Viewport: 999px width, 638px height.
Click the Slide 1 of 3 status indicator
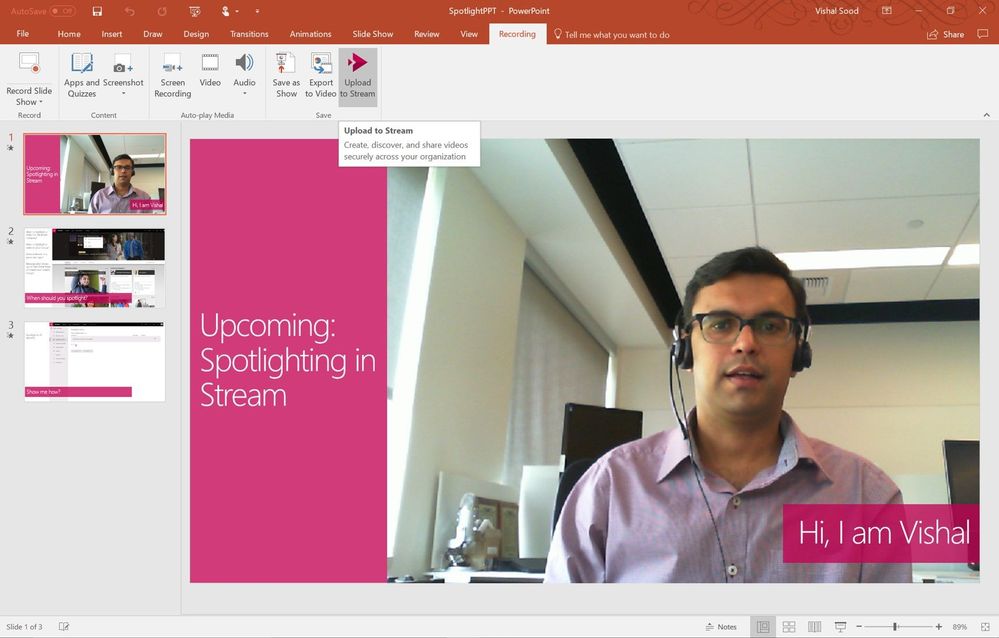(24, 627)
